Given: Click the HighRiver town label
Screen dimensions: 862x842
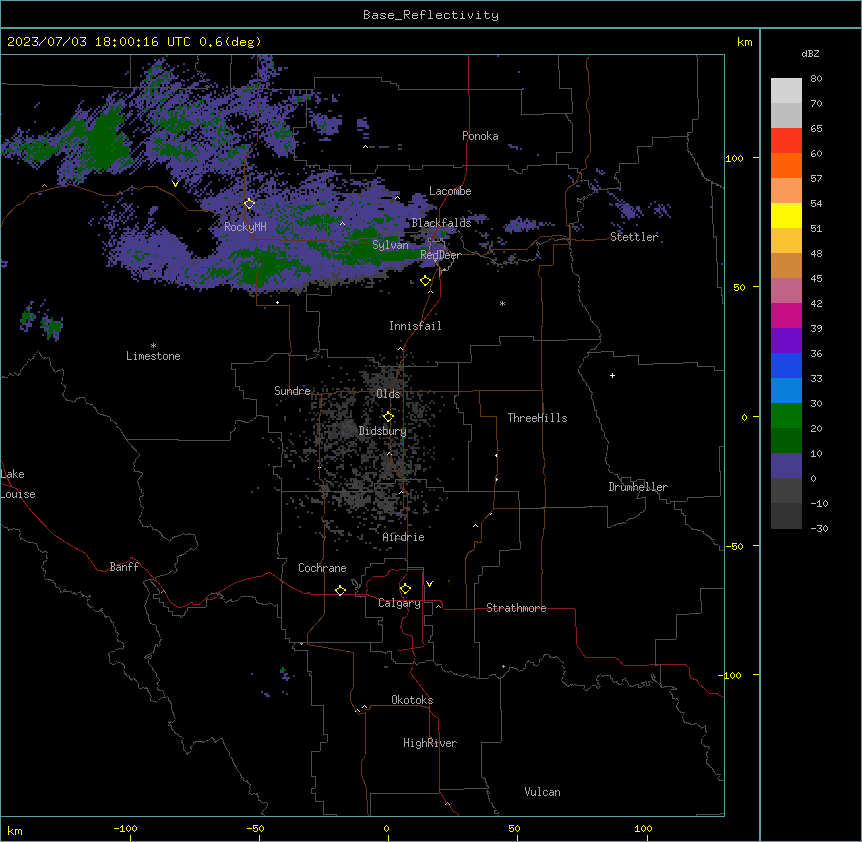Looking at the screenshot, I should tap(430, 743).
